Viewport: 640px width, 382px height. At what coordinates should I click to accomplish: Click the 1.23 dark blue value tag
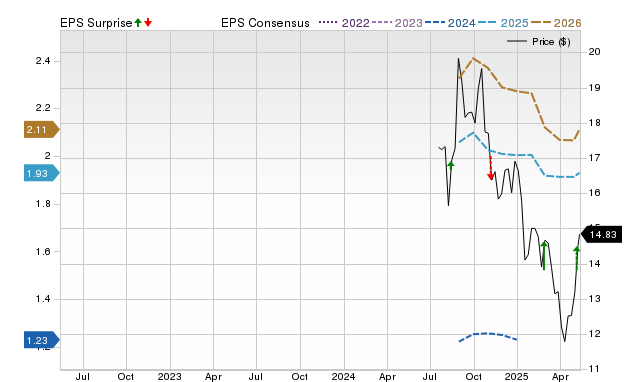tap(42, 340)
